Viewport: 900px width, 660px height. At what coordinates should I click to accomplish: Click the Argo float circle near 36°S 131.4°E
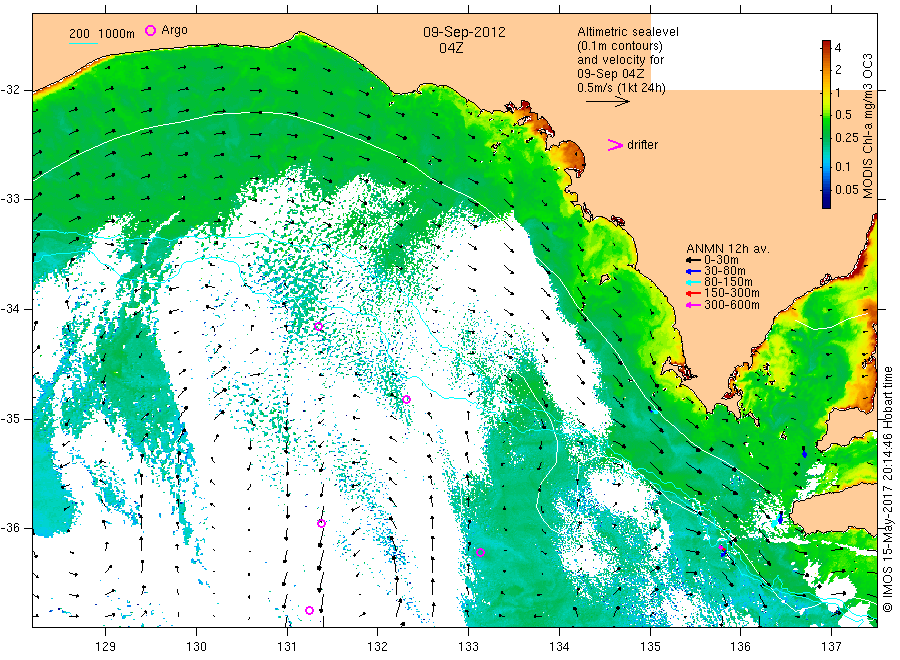(x=321, y=523)
